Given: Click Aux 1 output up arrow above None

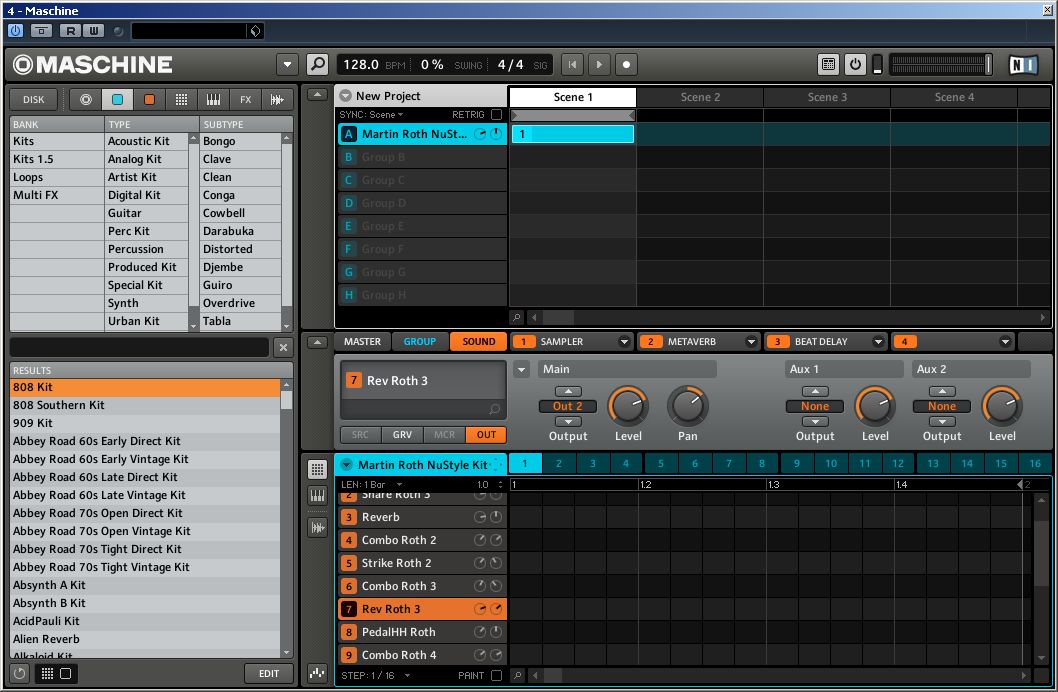Looking at the screenshot, I should pyautogui.click(x=815, y=391).
